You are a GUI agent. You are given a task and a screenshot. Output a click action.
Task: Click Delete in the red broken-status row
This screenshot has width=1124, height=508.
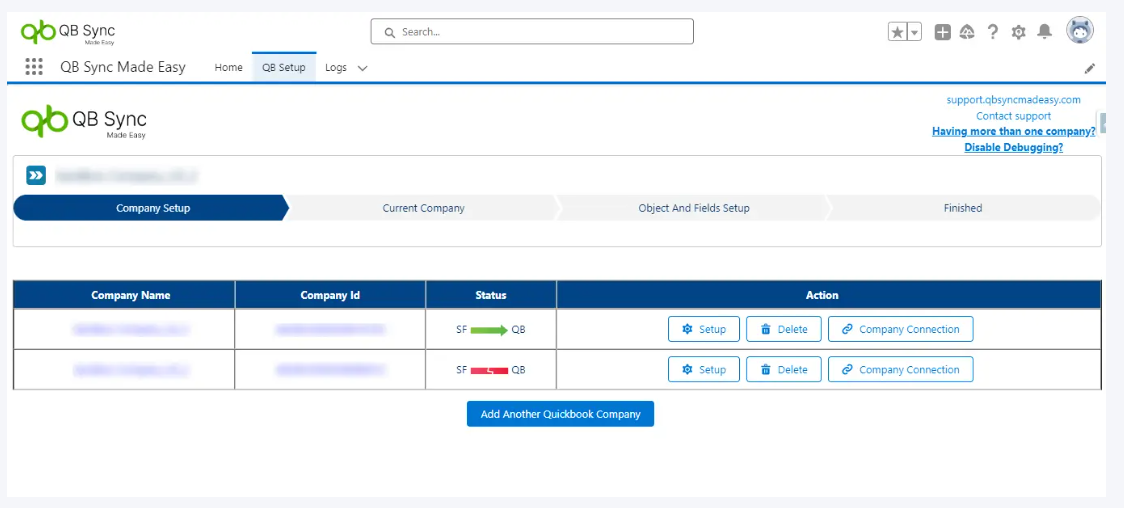pyautogui.click(x=784, y=370)
